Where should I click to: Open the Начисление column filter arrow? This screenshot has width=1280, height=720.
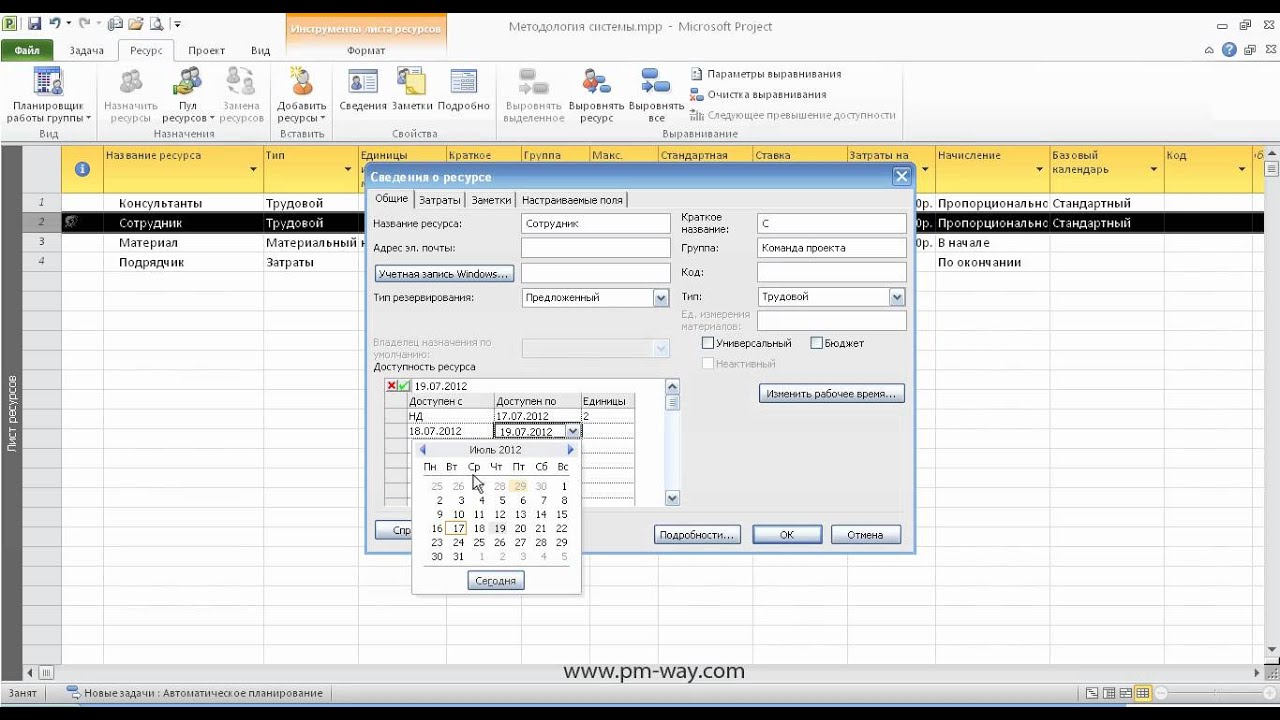(1039, 170)
